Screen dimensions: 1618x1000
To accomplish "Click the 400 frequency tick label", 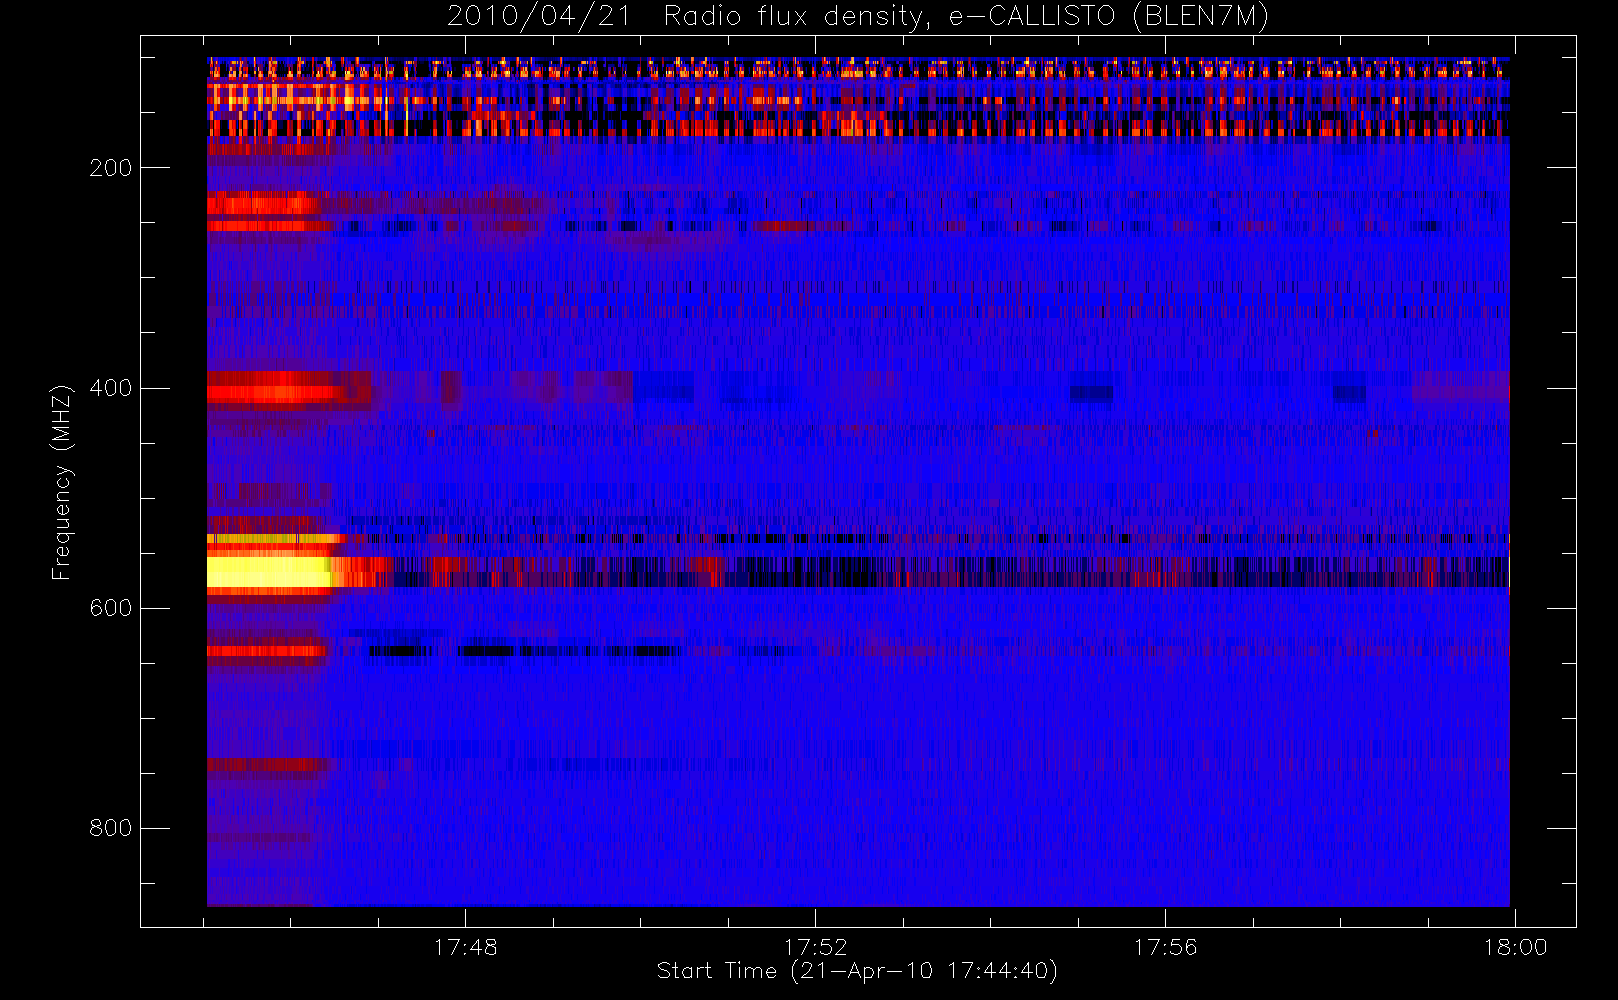I will coord(111,388).
